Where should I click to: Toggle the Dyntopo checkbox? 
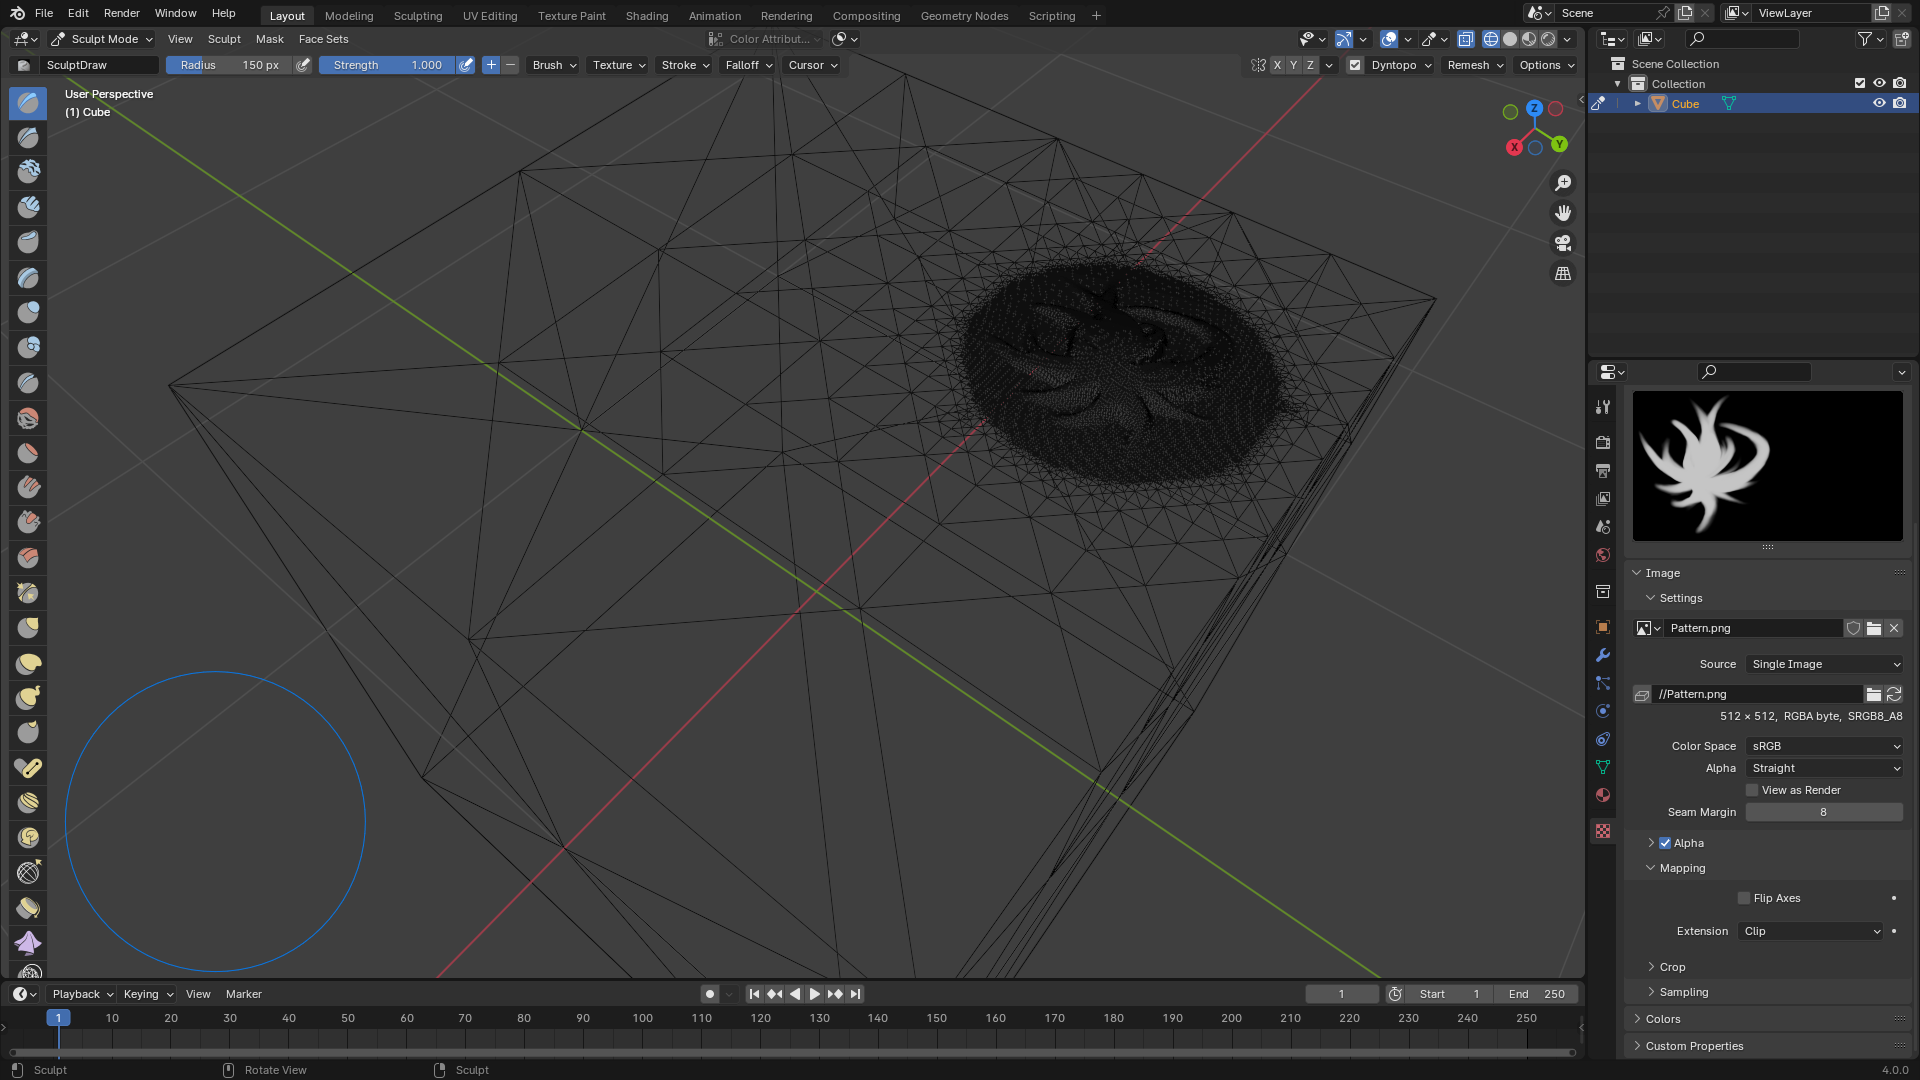click(x=1355, y=65)
